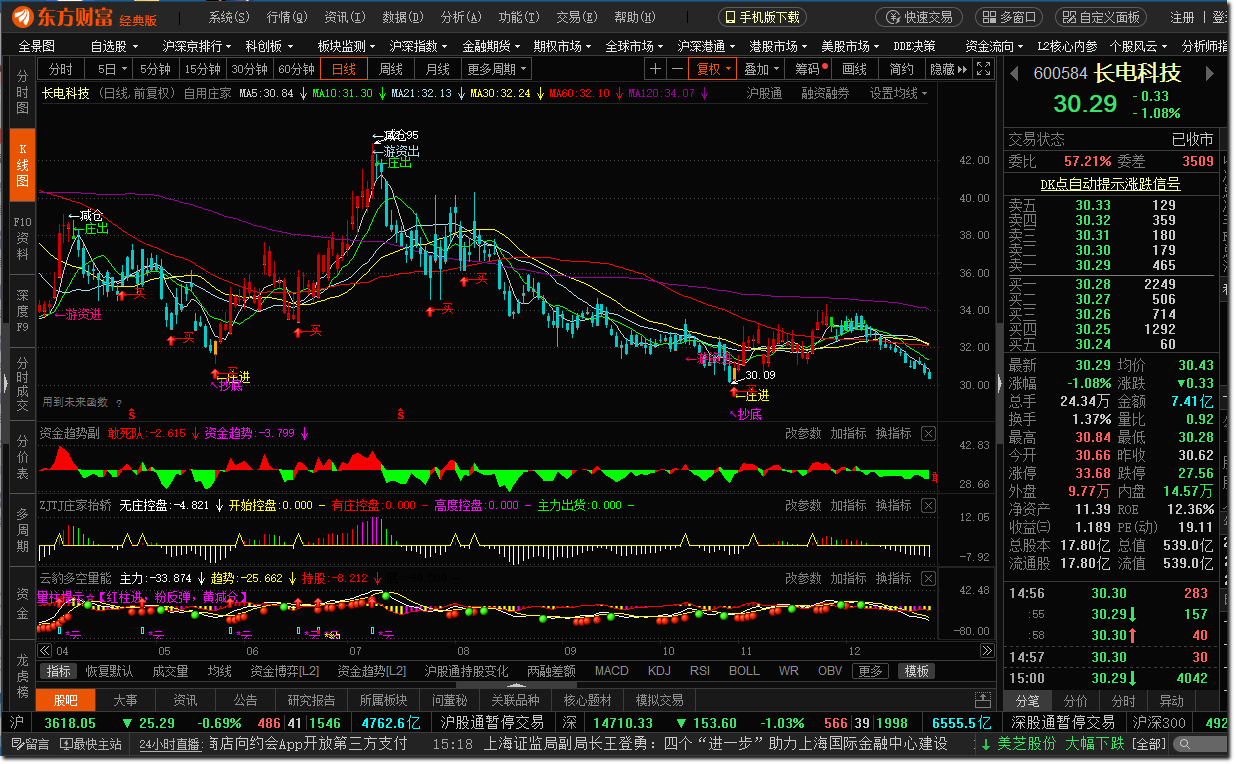Toggle the 模板 button in indicator bar
Screen dimensions: 1236x764
[x=916, y=671]
